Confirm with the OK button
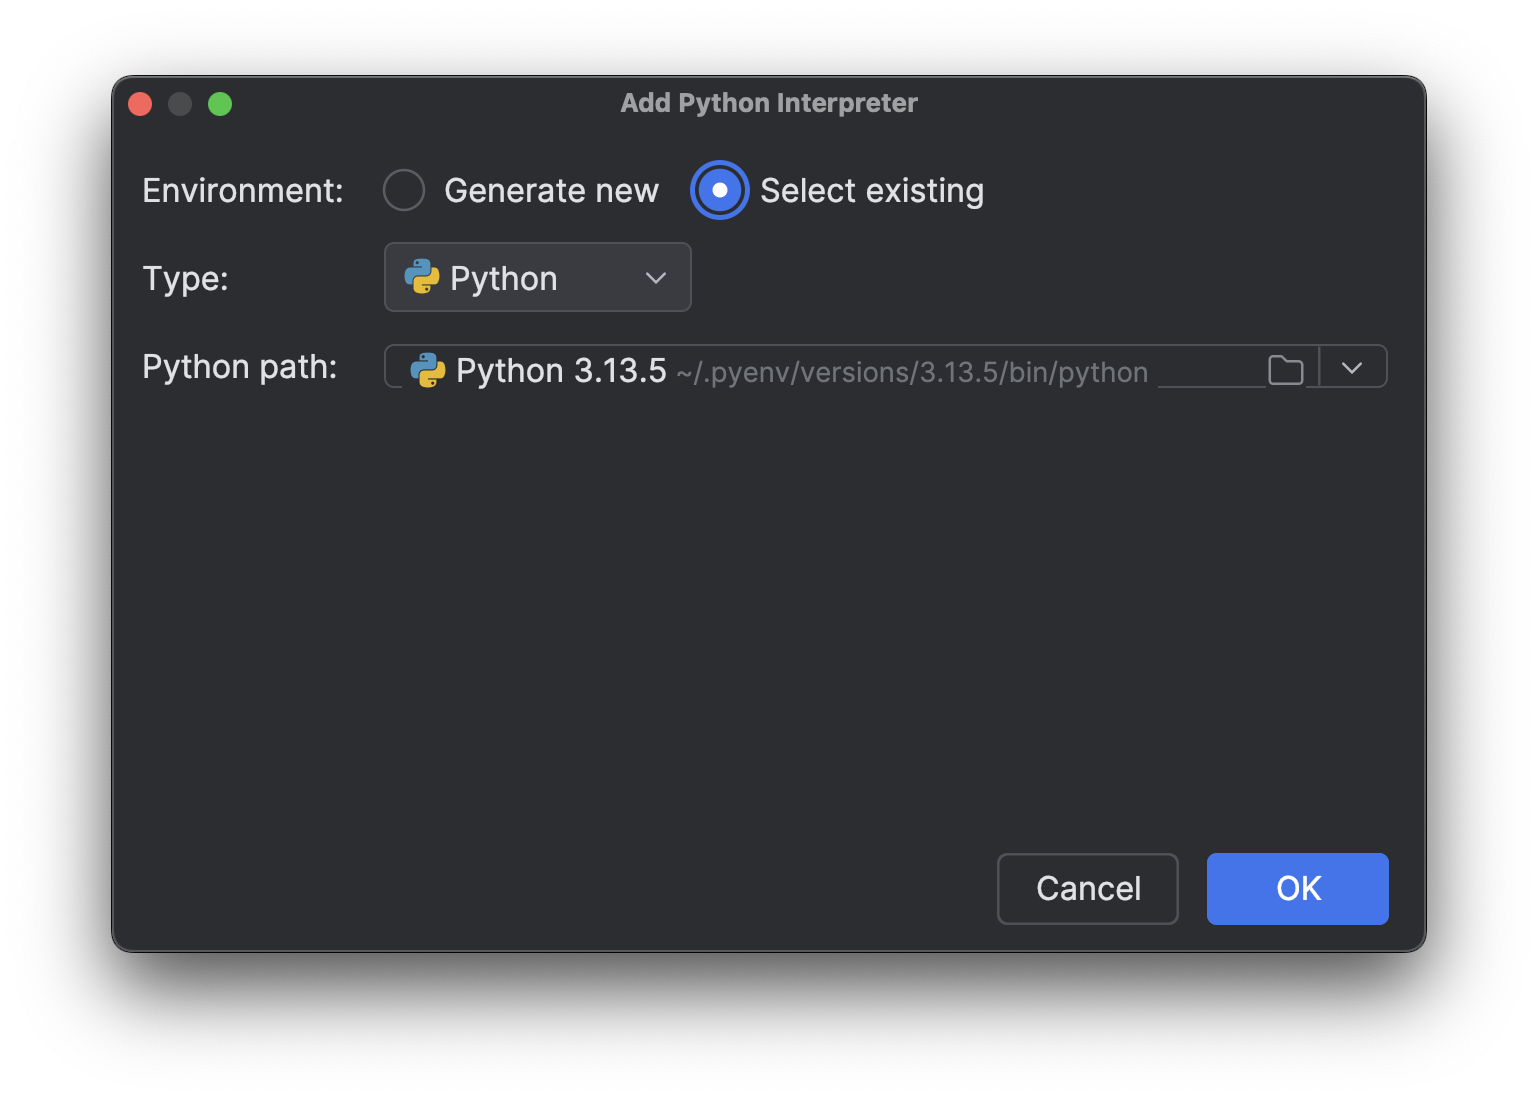This screenshot has height=1100, width=1538. pos(1297,888)
